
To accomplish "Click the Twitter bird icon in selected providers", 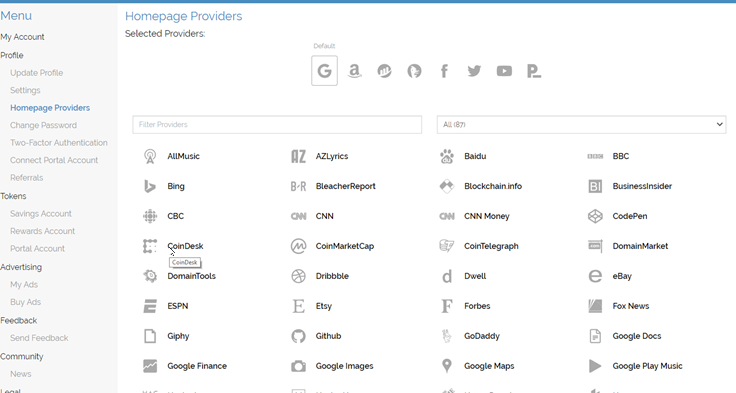I will tap(474, 71).
